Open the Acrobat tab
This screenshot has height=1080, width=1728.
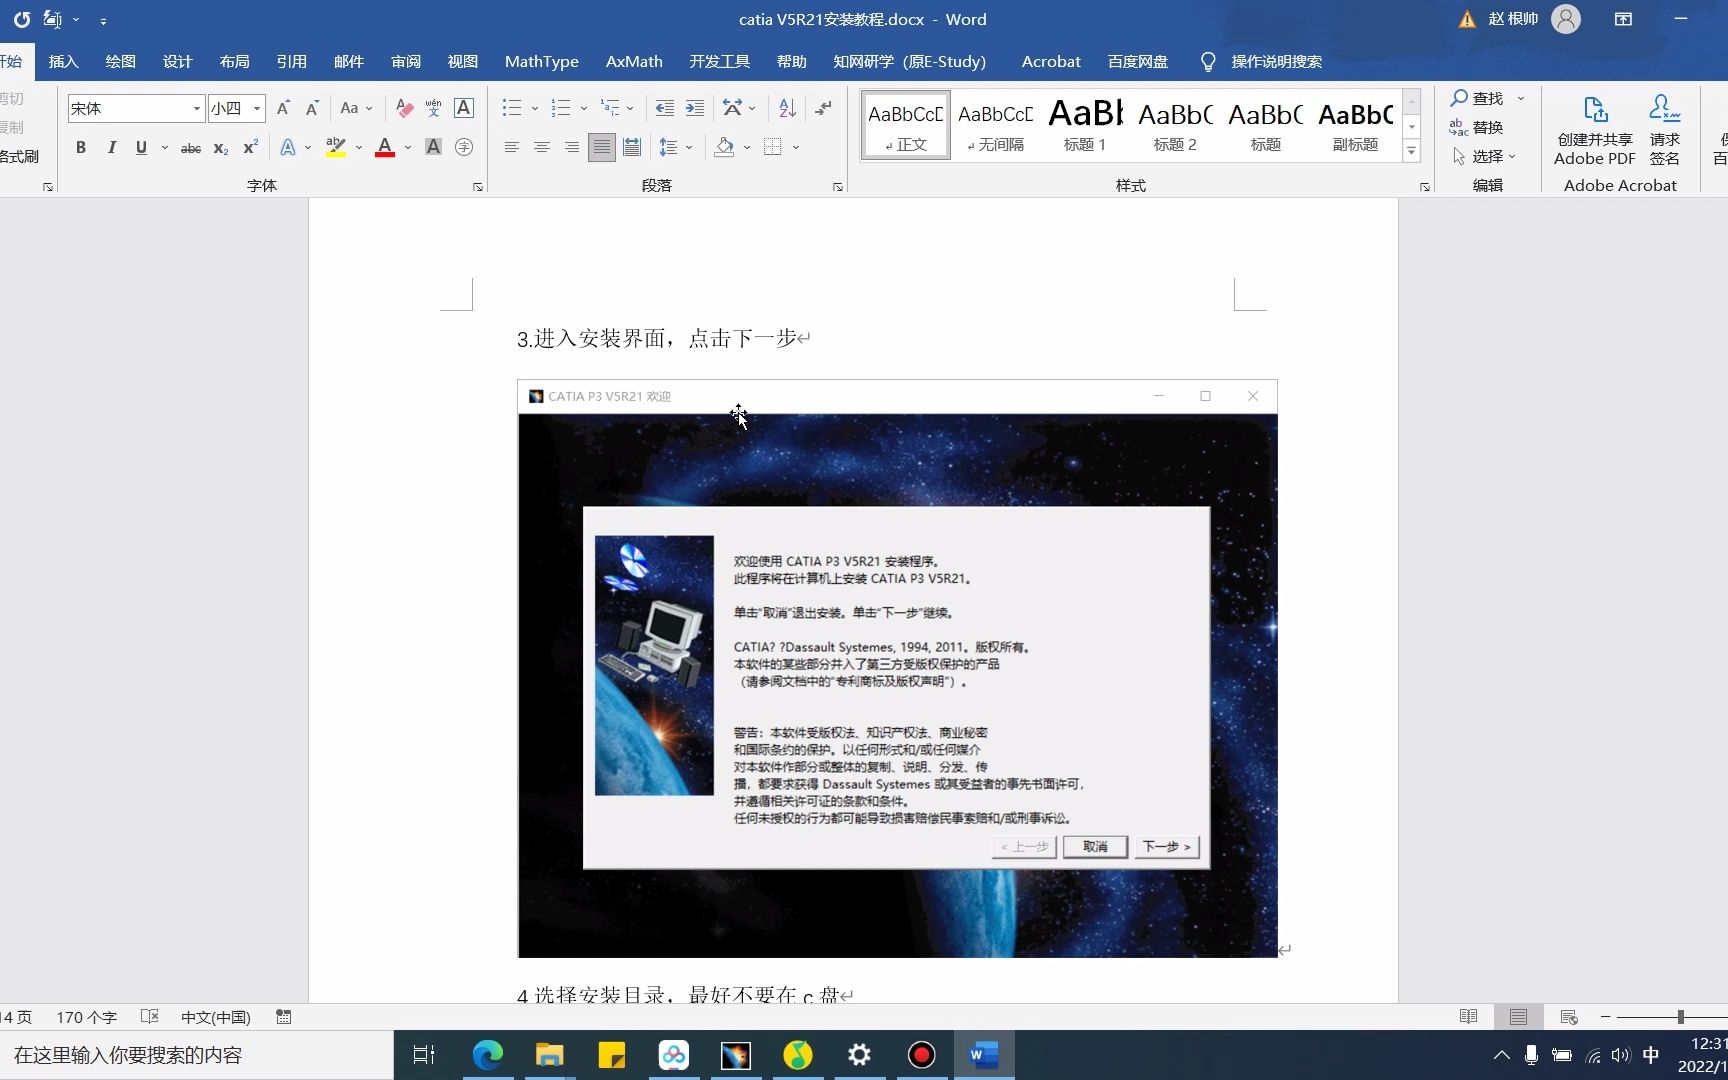[x=1050, y=61]
